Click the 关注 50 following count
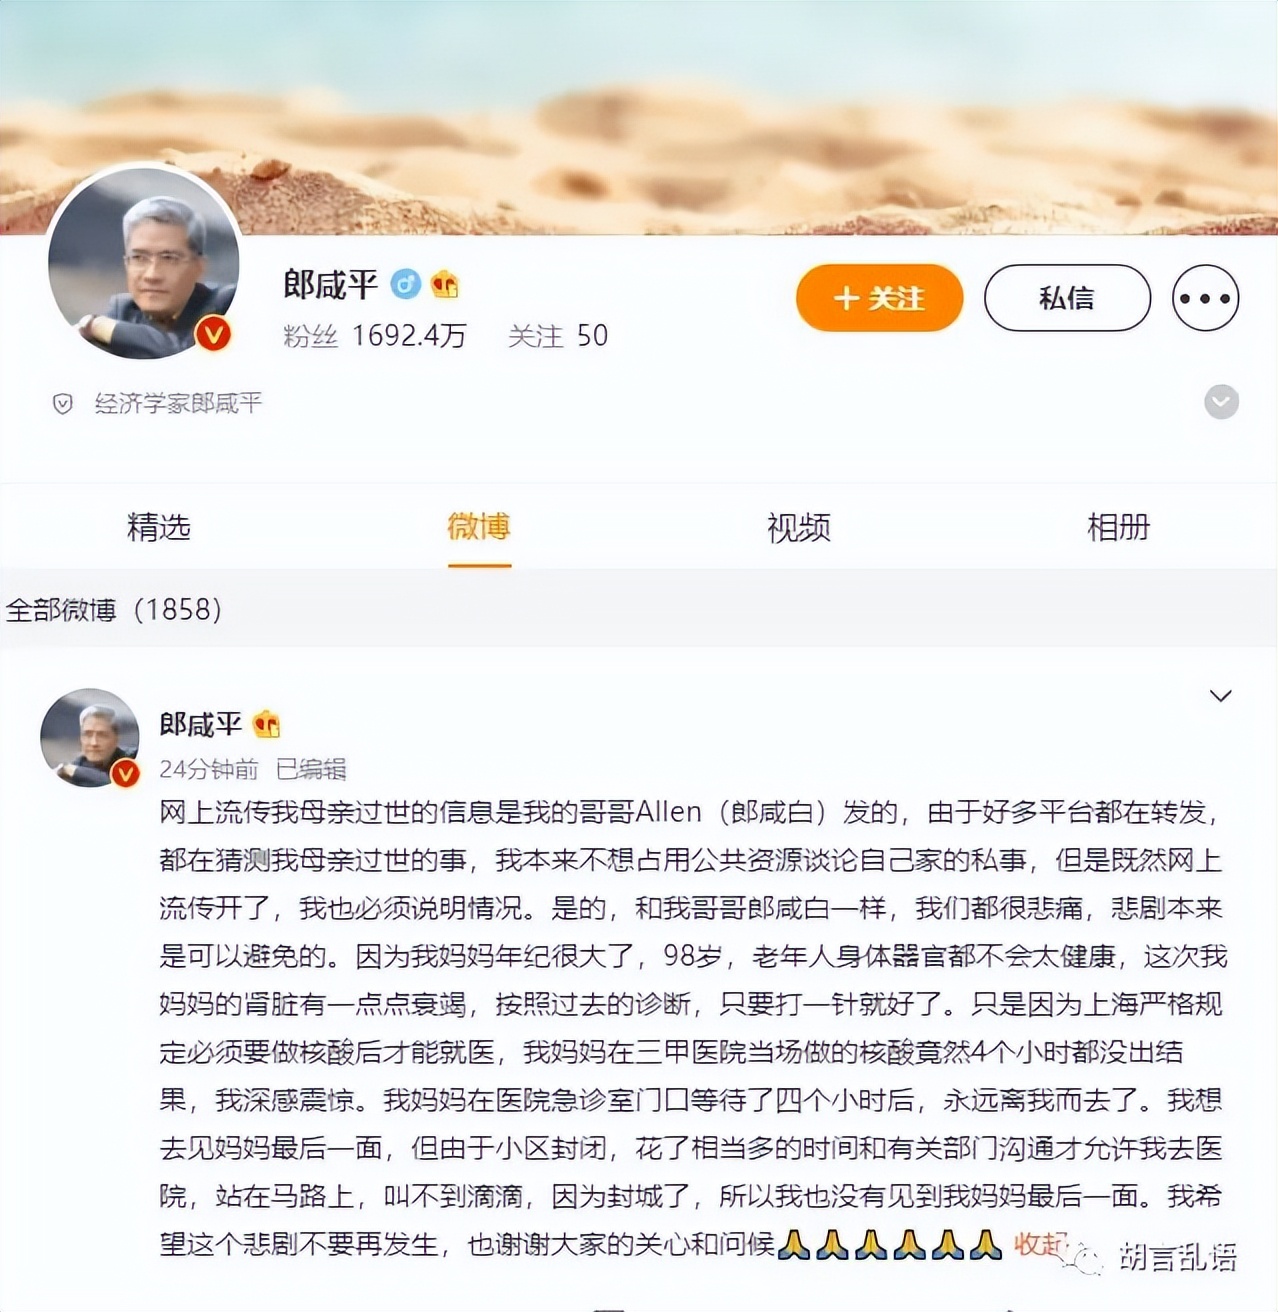The image size is (1278, 1312). point(558,336)
